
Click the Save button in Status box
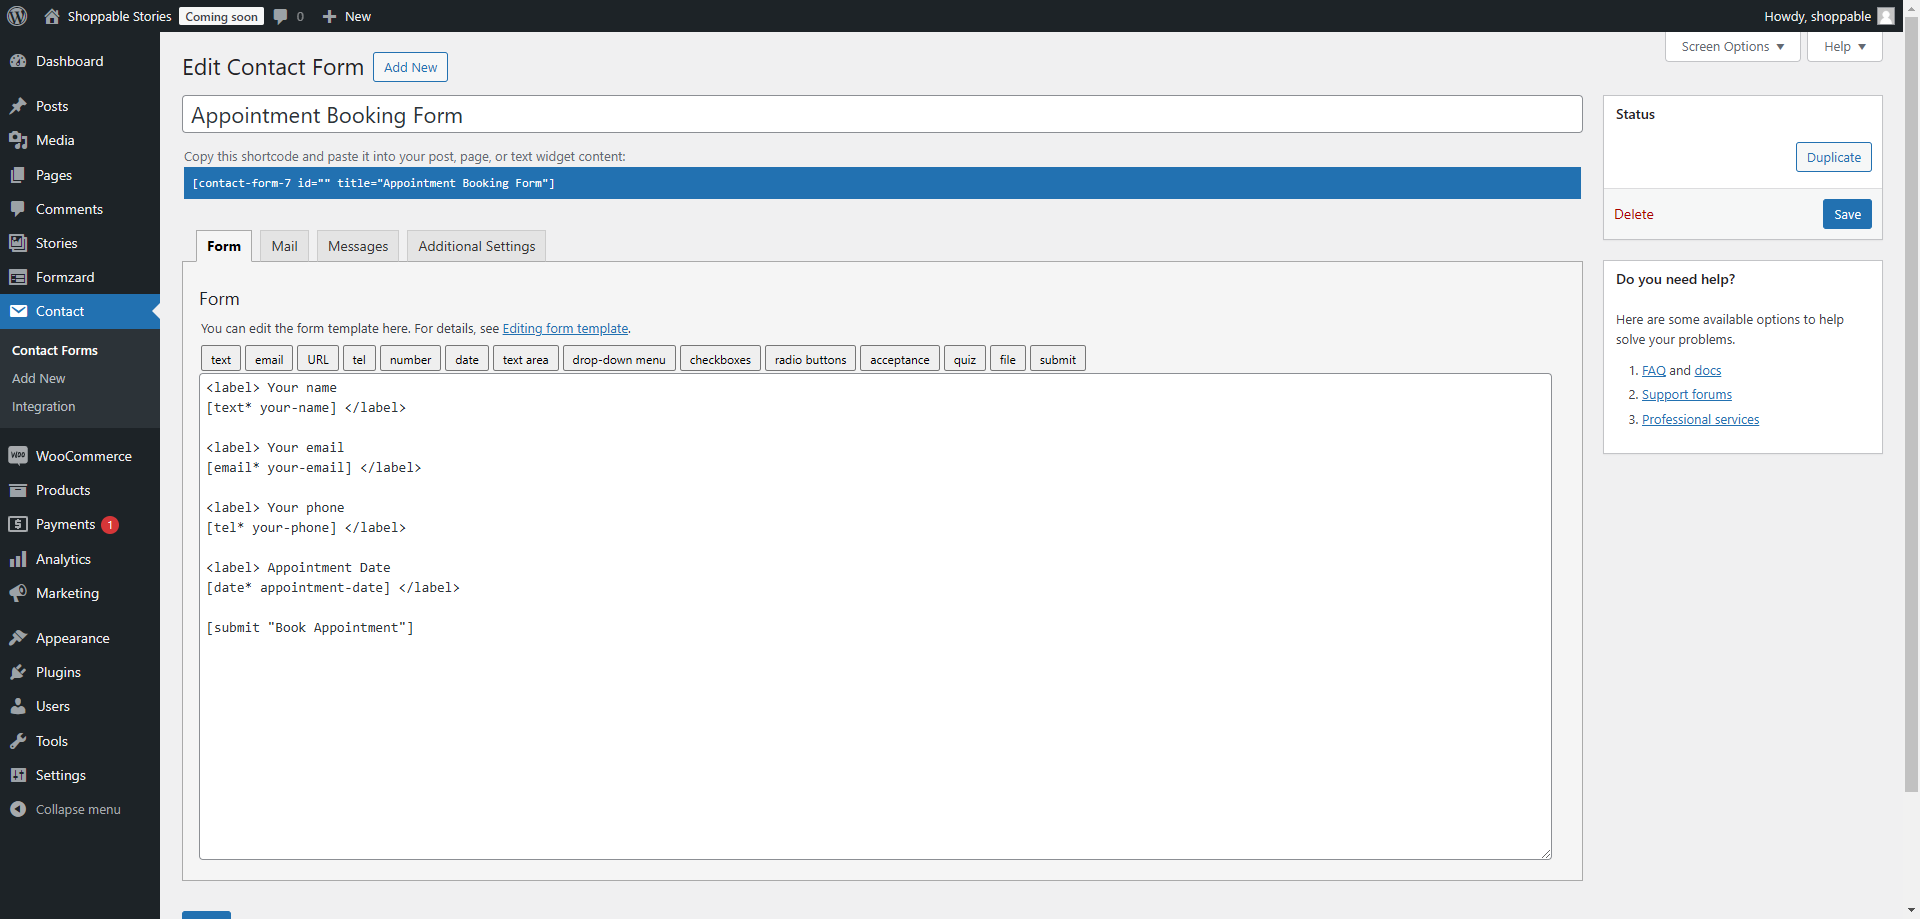point(1847,214)
